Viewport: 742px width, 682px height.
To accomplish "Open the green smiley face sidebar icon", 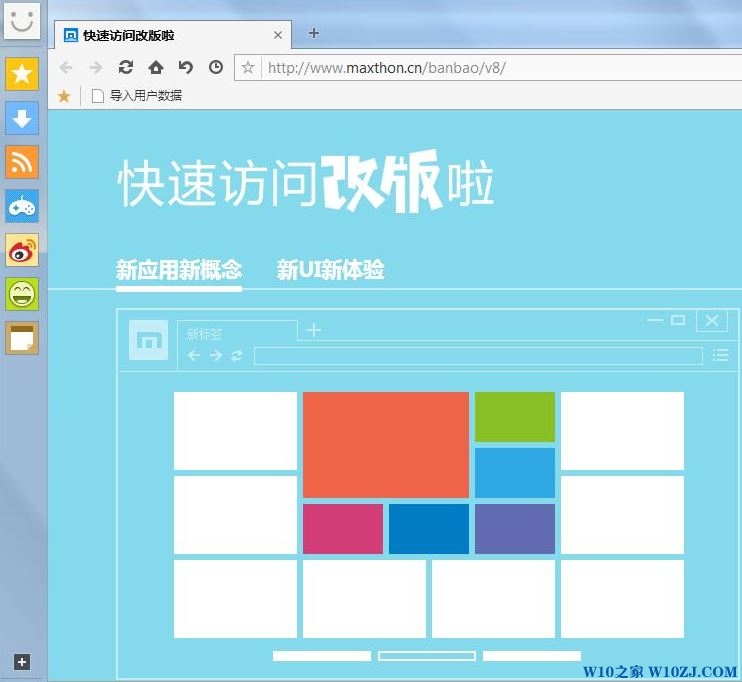I will (21, 294).
